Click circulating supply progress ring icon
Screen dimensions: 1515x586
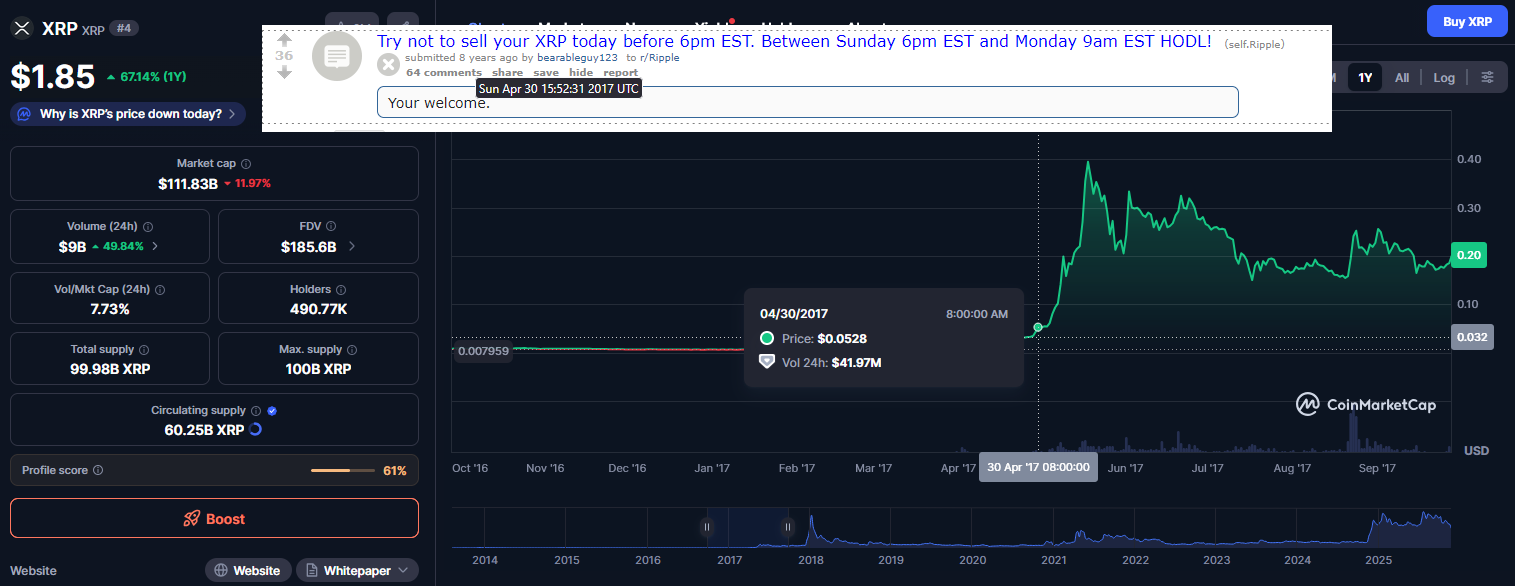[256, 430]
